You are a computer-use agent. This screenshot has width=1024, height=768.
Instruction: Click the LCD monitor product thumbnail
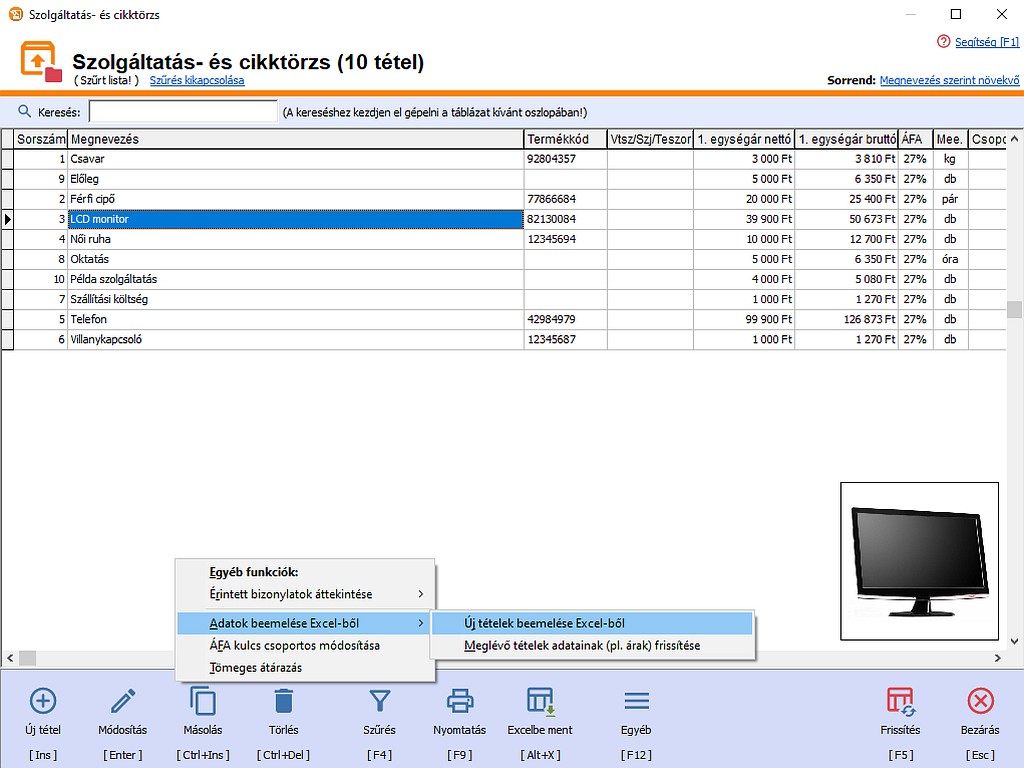tap(919, 561)
